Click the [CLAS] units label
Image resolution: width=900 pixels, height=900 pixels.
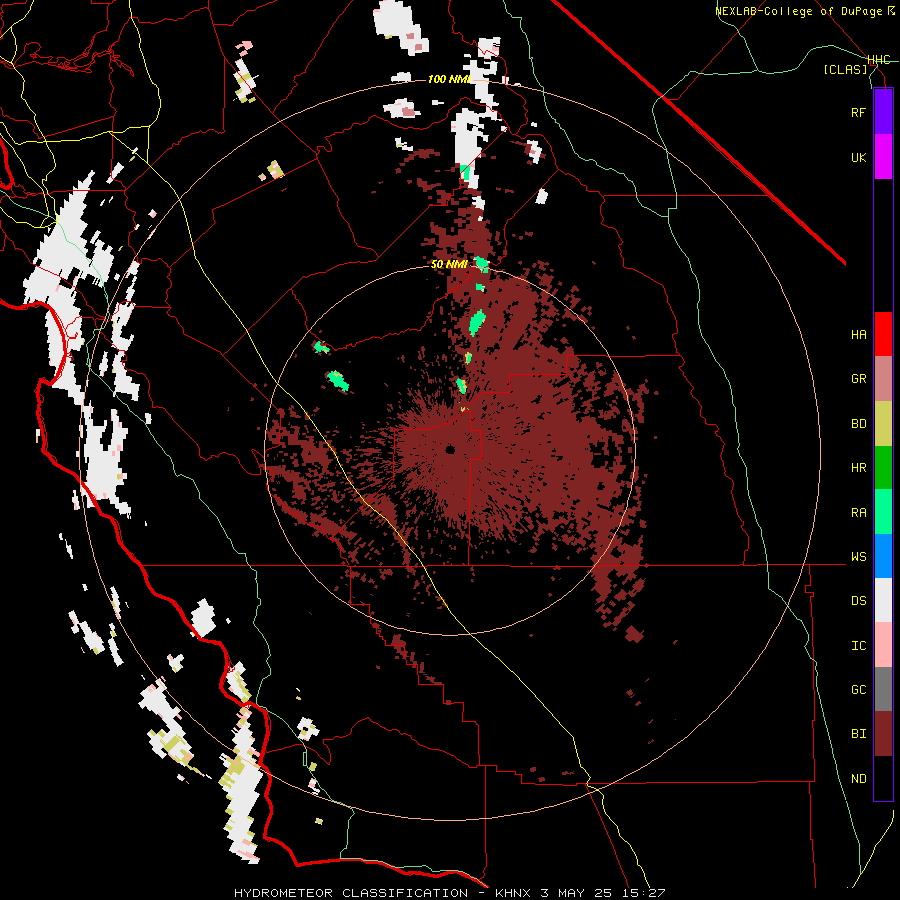(845, 70)
